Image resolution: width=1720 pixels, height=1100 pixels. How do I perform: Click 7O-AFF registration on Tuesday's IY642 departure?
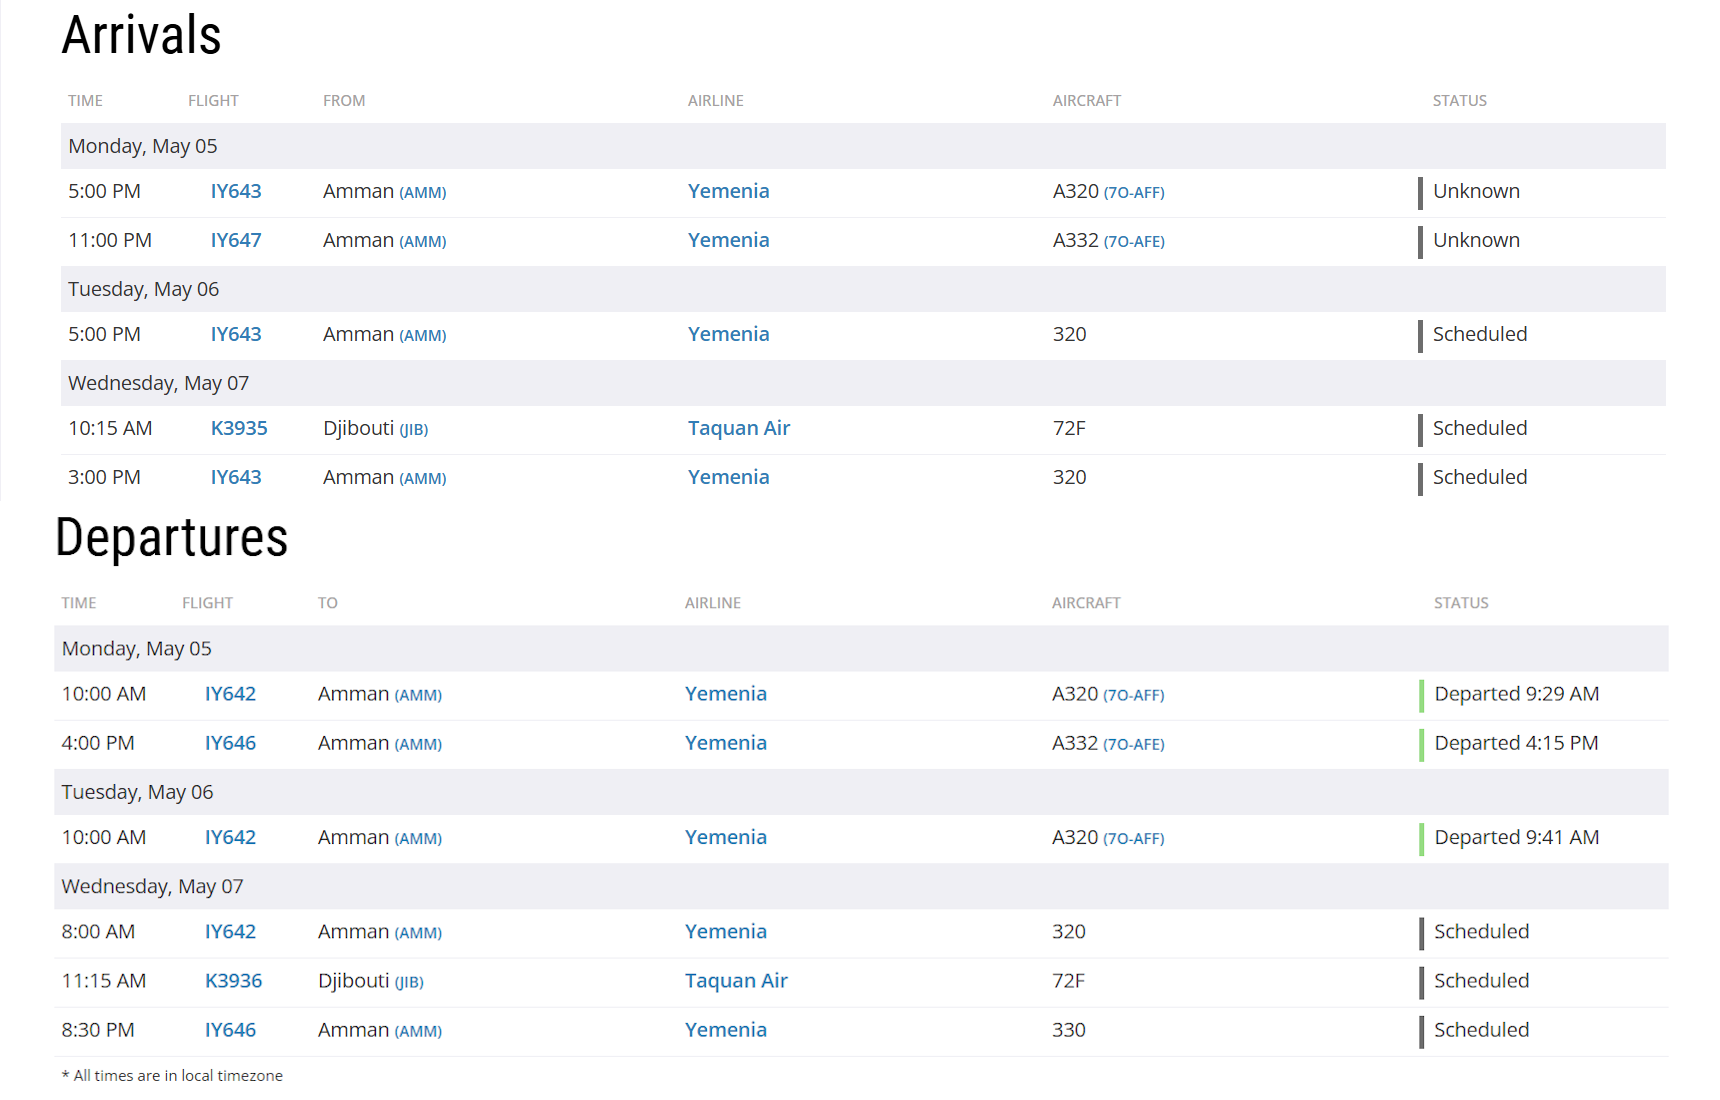coord(1133,839)
